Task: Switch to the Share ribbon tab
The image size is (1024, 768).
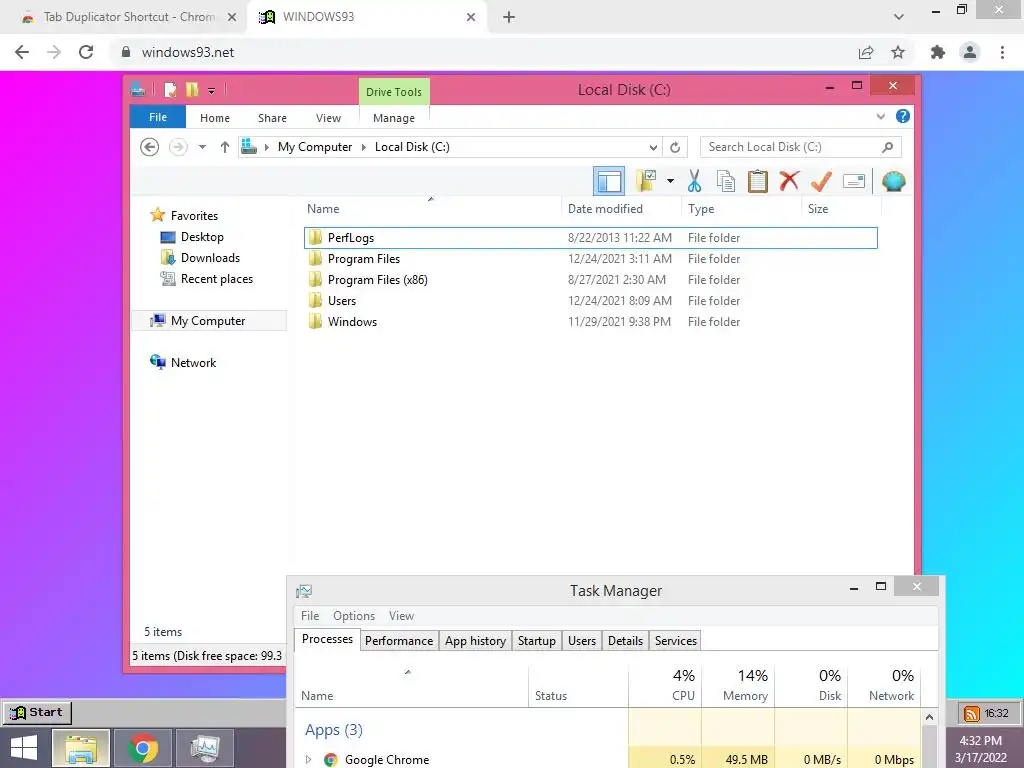Action: [272, 118]
